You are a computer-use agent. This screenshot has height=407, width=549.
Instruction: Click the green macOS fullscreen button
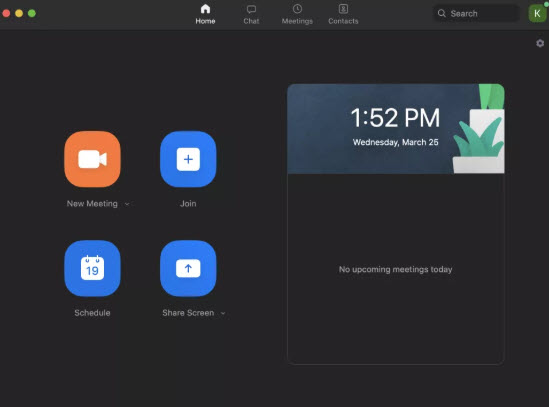(x=32, y=13)
